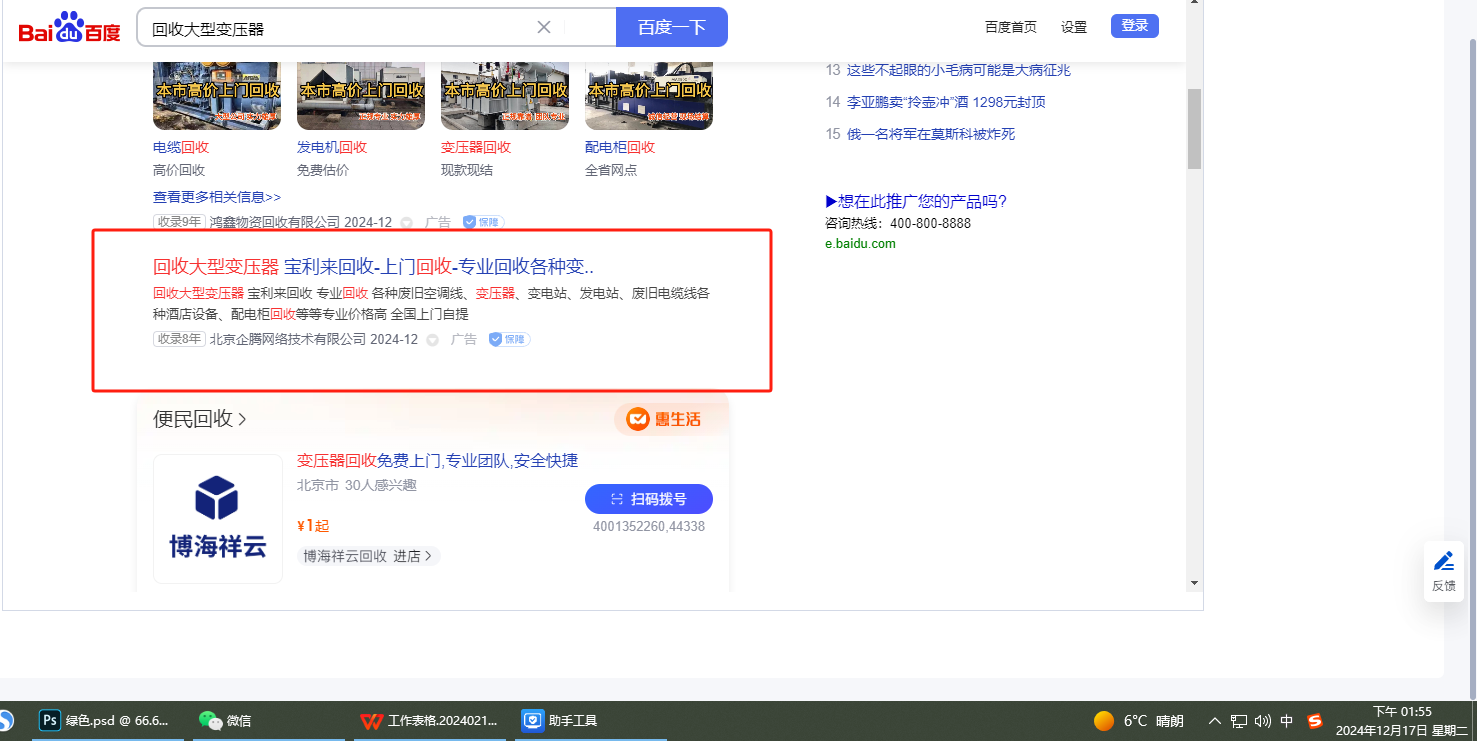Open the e.baidu.com link
Image resolution: width=1477 pixels, height=741 pixels.
pyautogui.click(x=860, y=243)
